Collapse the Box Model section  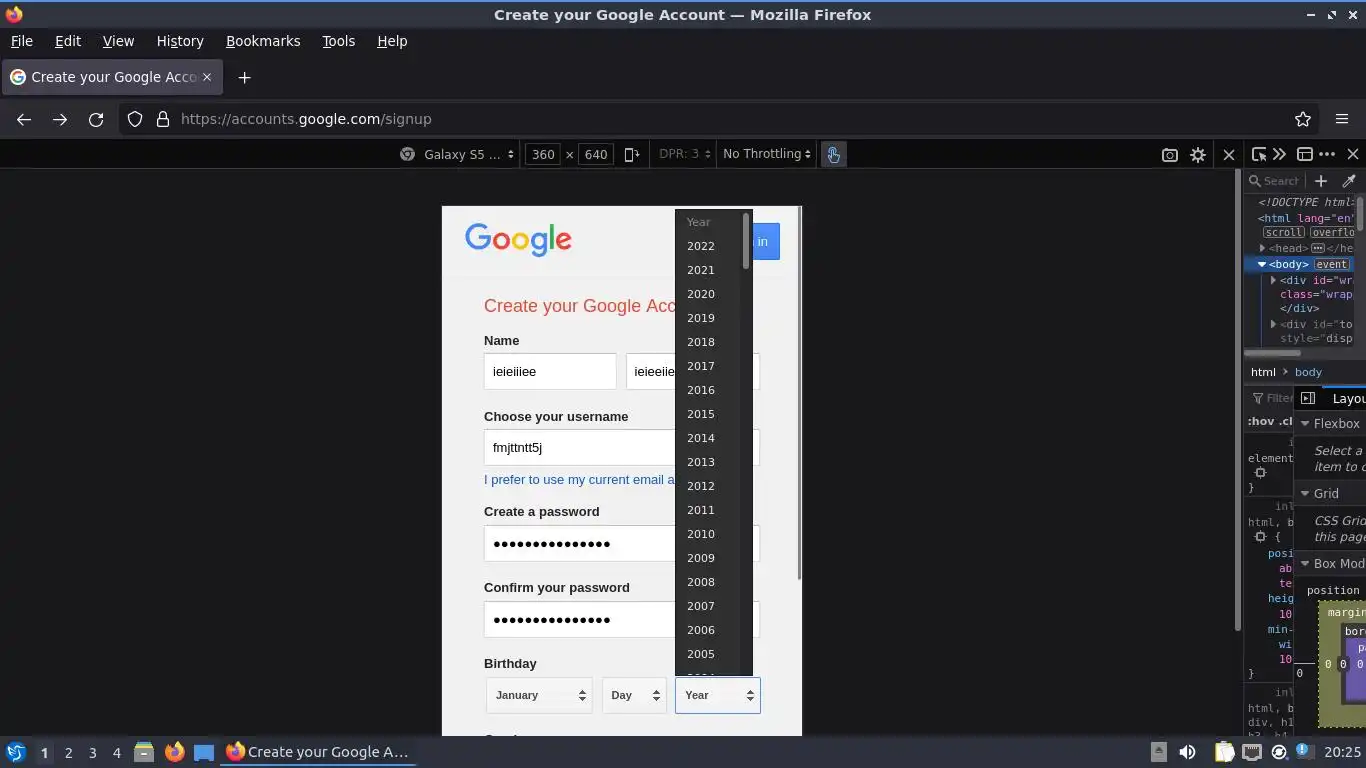[1305, 564]
